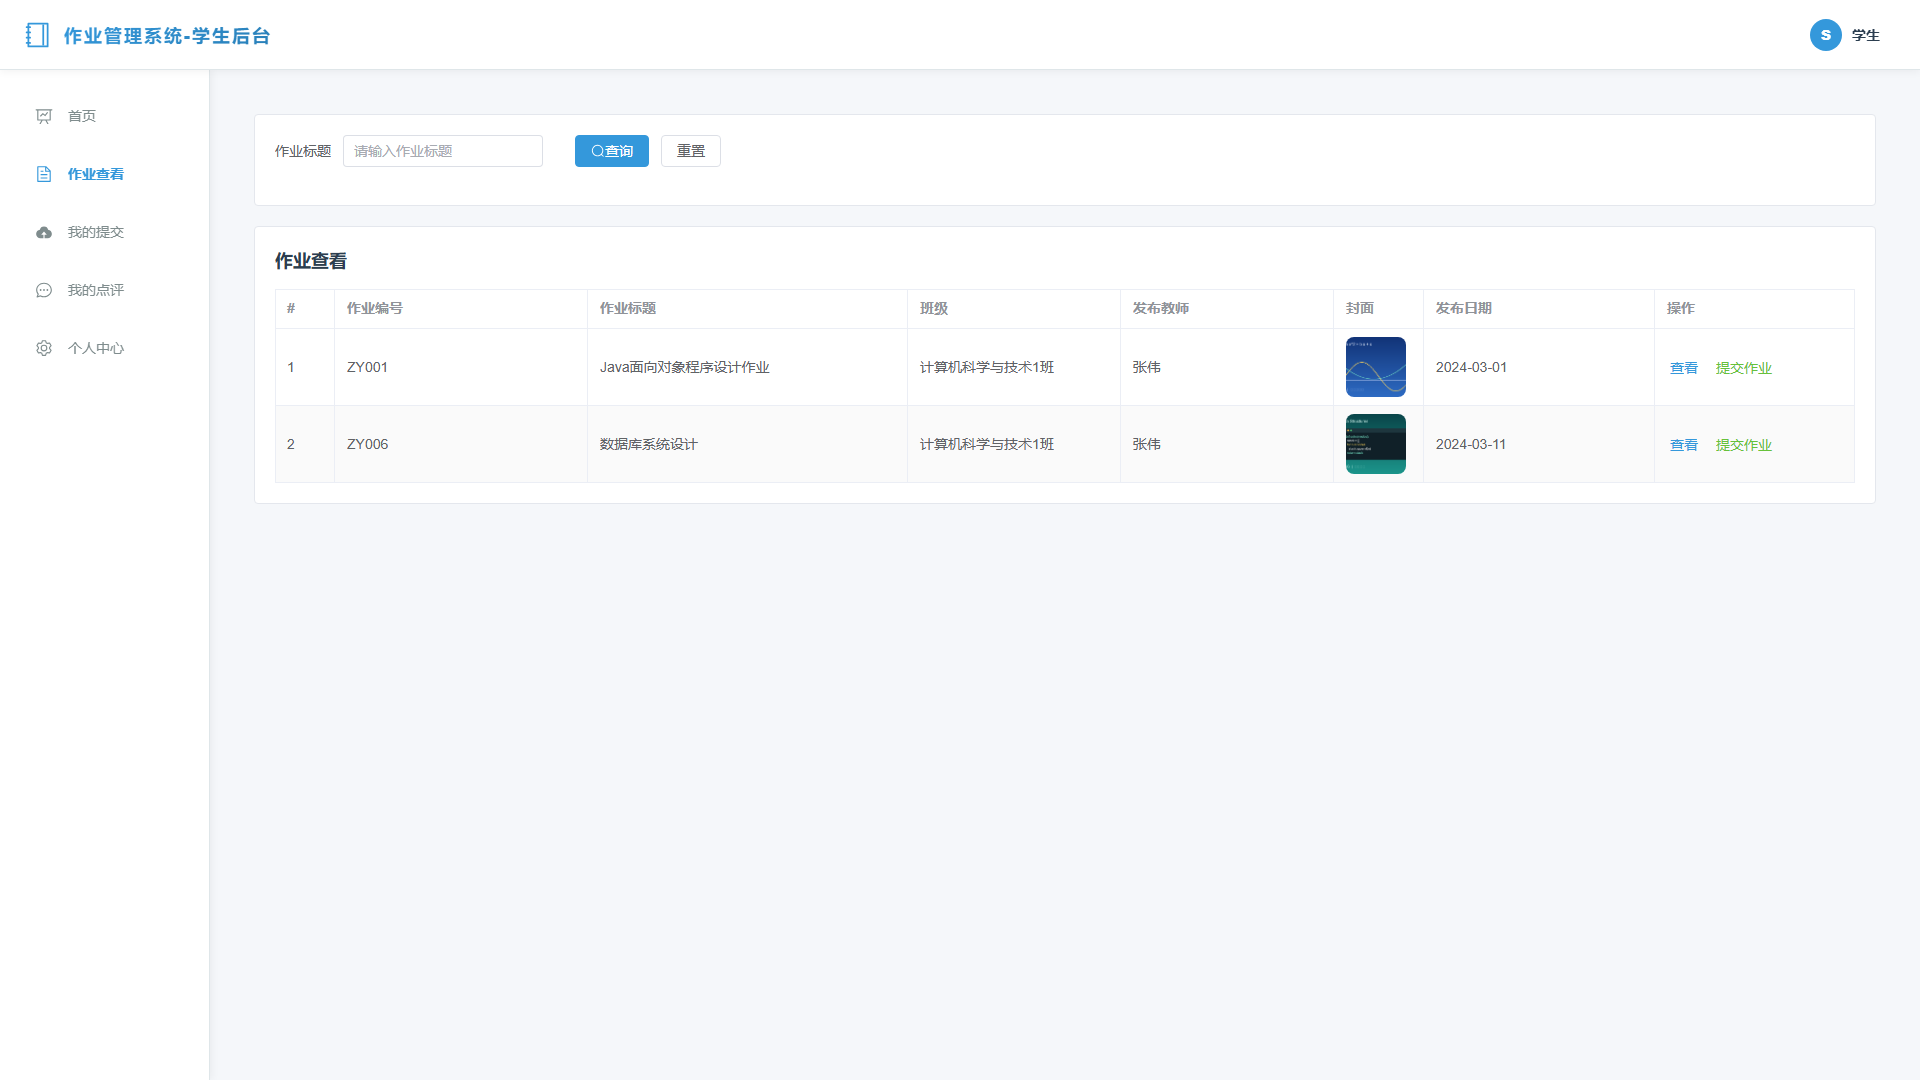The width and height of the screenshot is (1920, 1080).
Task: Open 我的点评 sidebar entry
Action: pyautogui.click(x=105, y=290)
